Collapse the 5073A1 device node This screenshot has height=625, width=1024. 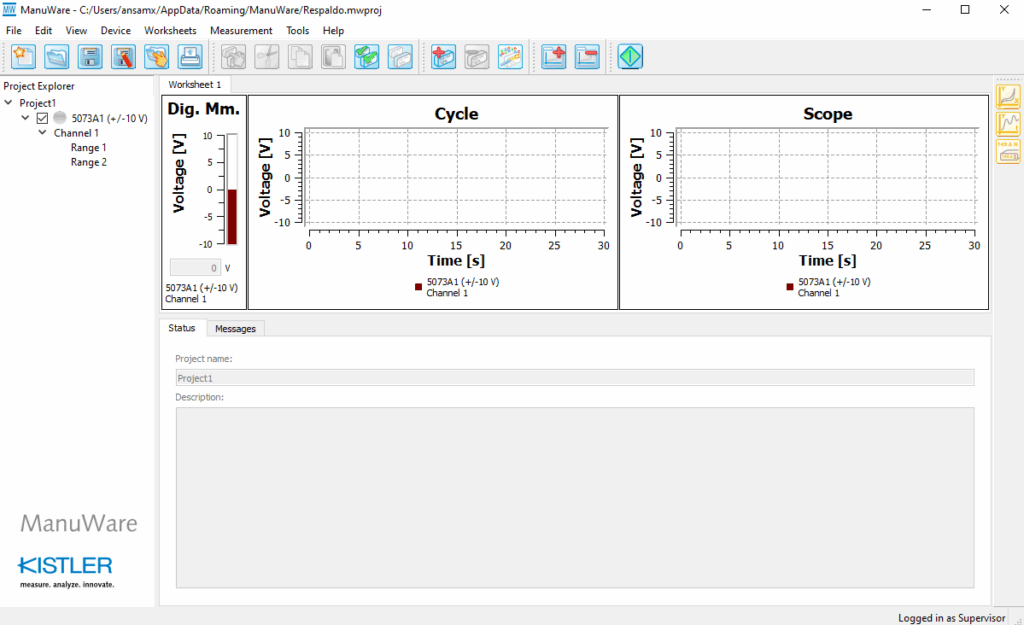click(26, 118)
